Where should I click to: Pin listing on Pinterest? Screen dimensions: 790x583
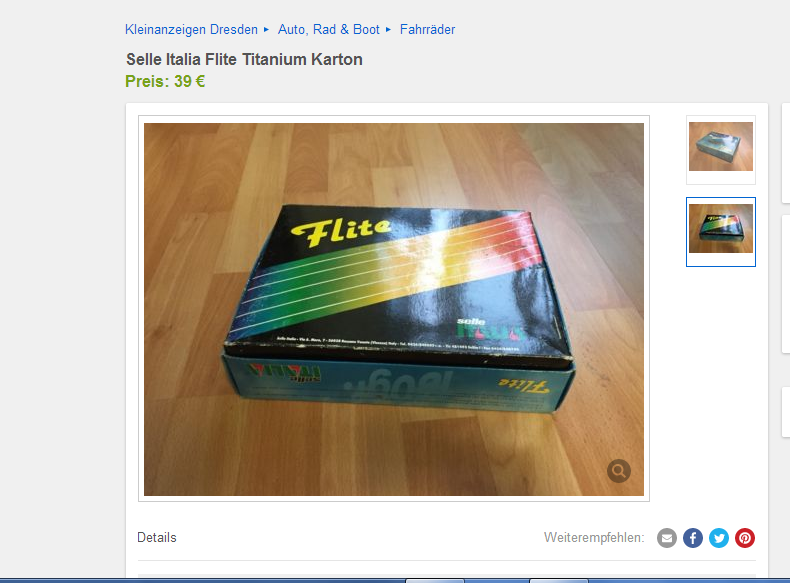(745, 538)
